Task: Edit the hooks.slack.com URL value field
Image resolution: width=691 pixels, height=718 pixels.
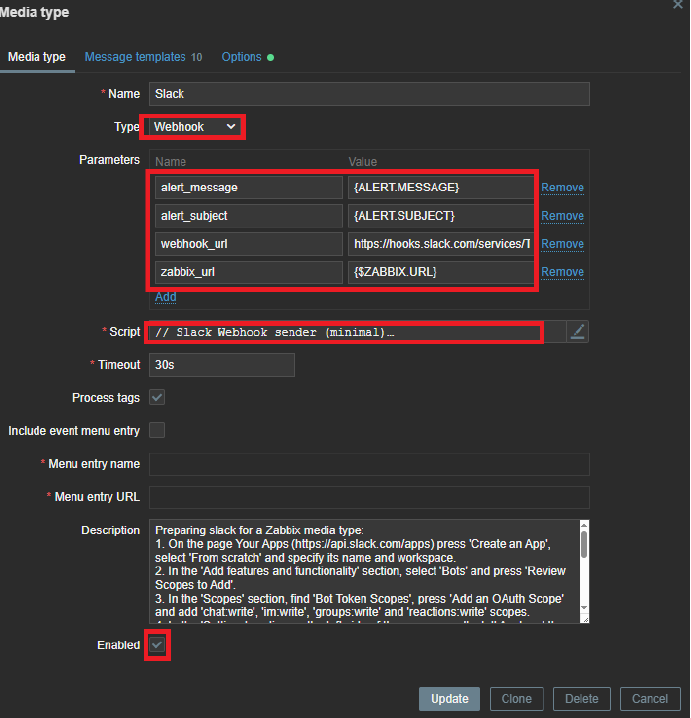Action: 441,244
